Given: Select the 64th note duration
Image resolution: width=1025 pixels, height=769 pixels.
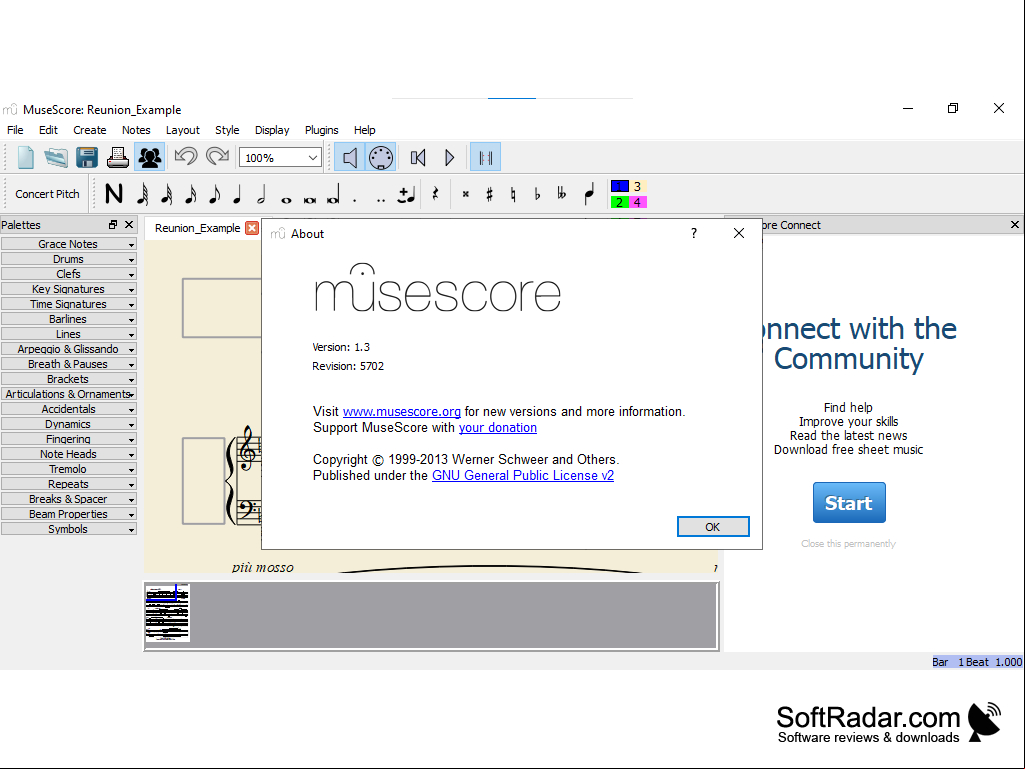Looking at the screenshot, I should (x=143, y=194).
